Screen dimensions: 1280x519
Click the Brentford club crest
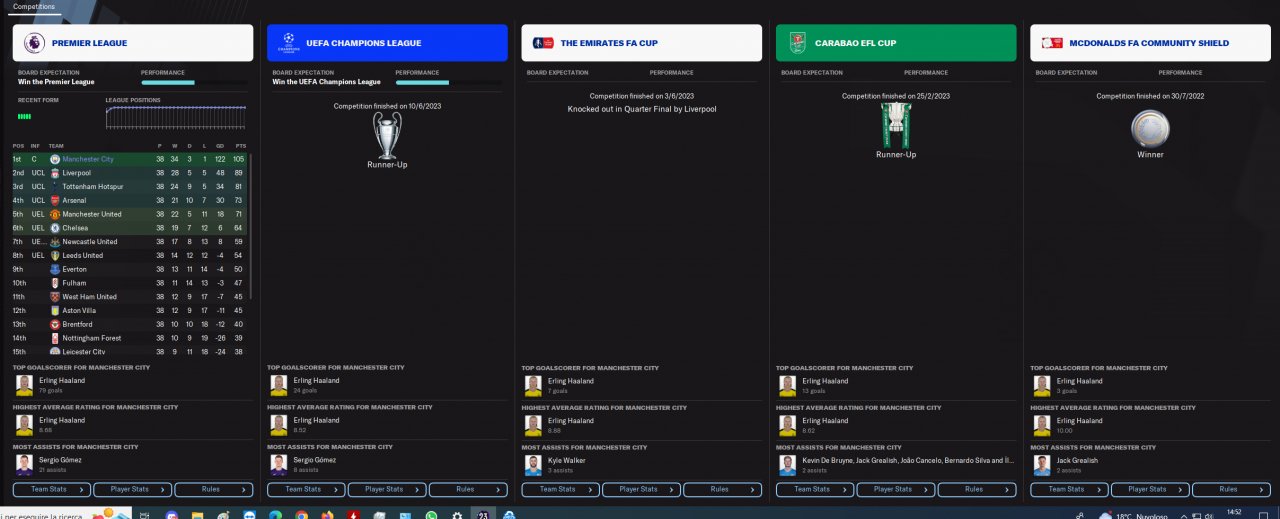tap(55, 324)
